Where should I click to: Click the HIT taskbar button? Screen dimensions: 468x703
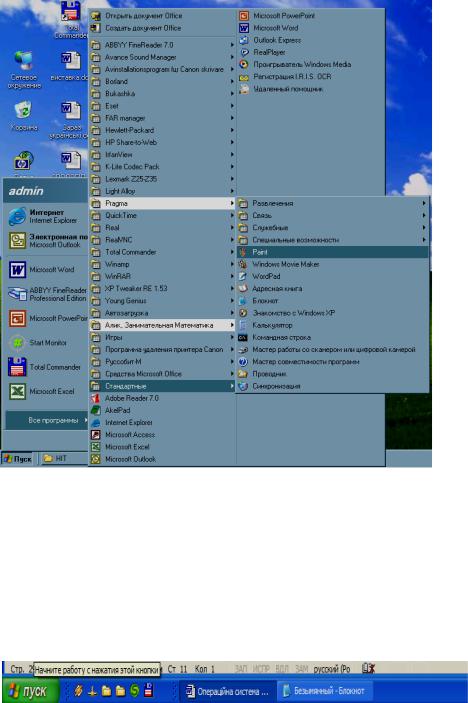63,458
